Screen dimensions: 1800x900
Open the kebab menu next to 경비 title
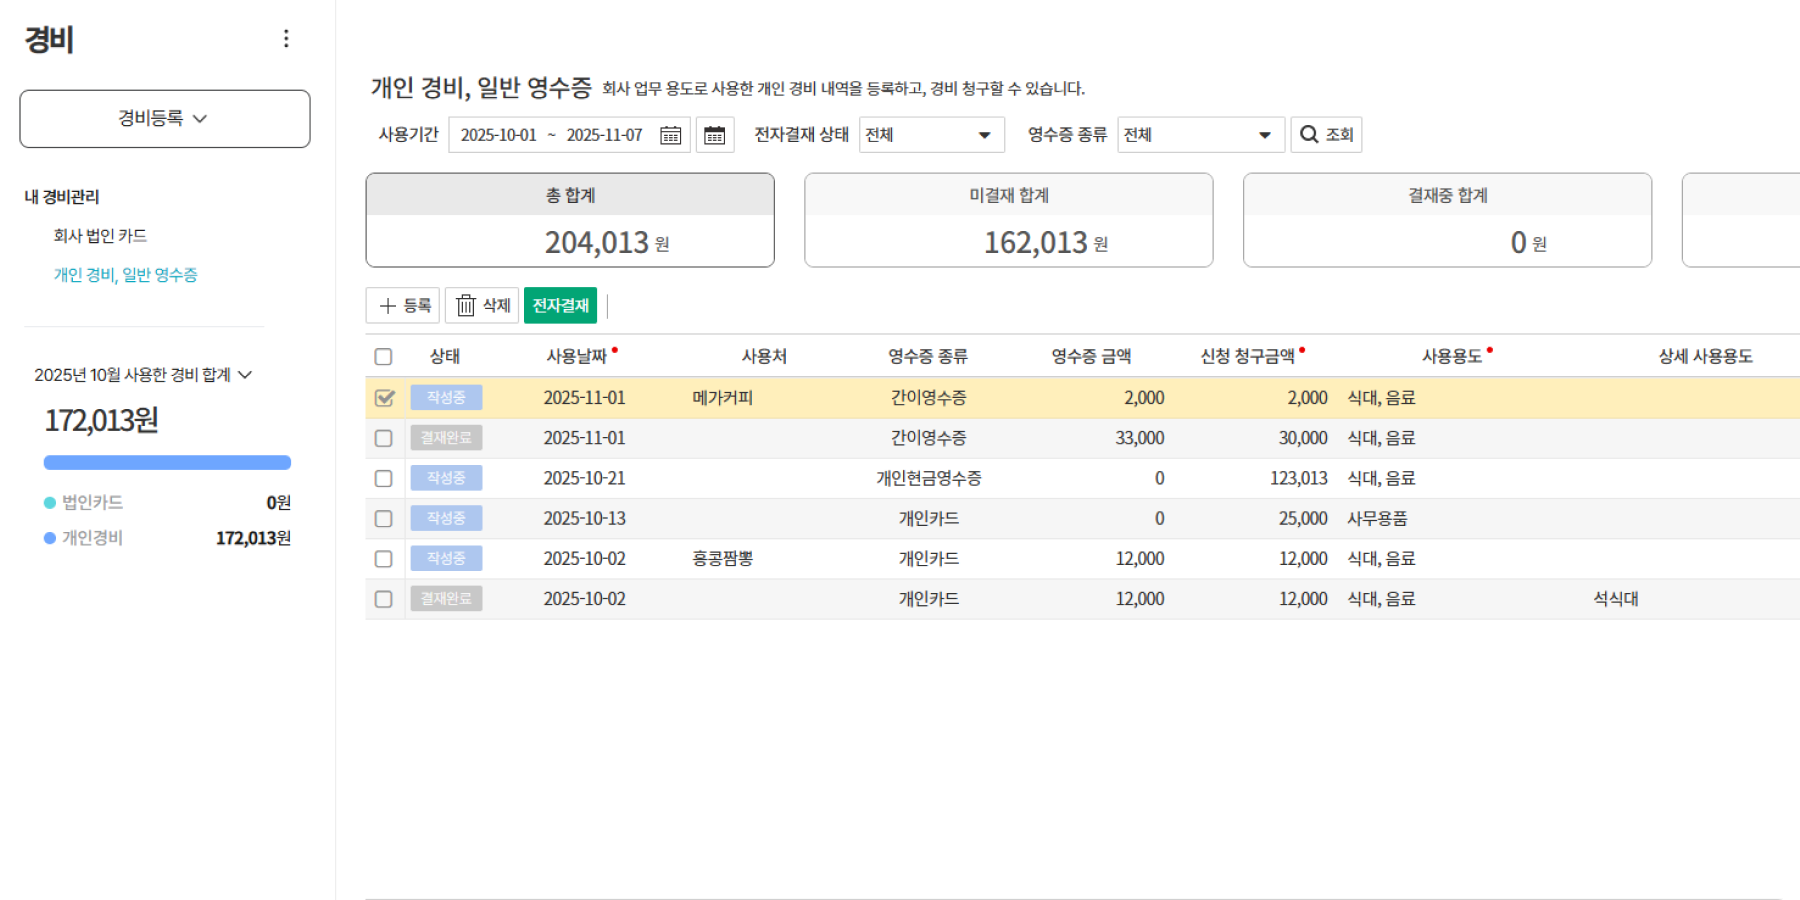tap(286, 38)
